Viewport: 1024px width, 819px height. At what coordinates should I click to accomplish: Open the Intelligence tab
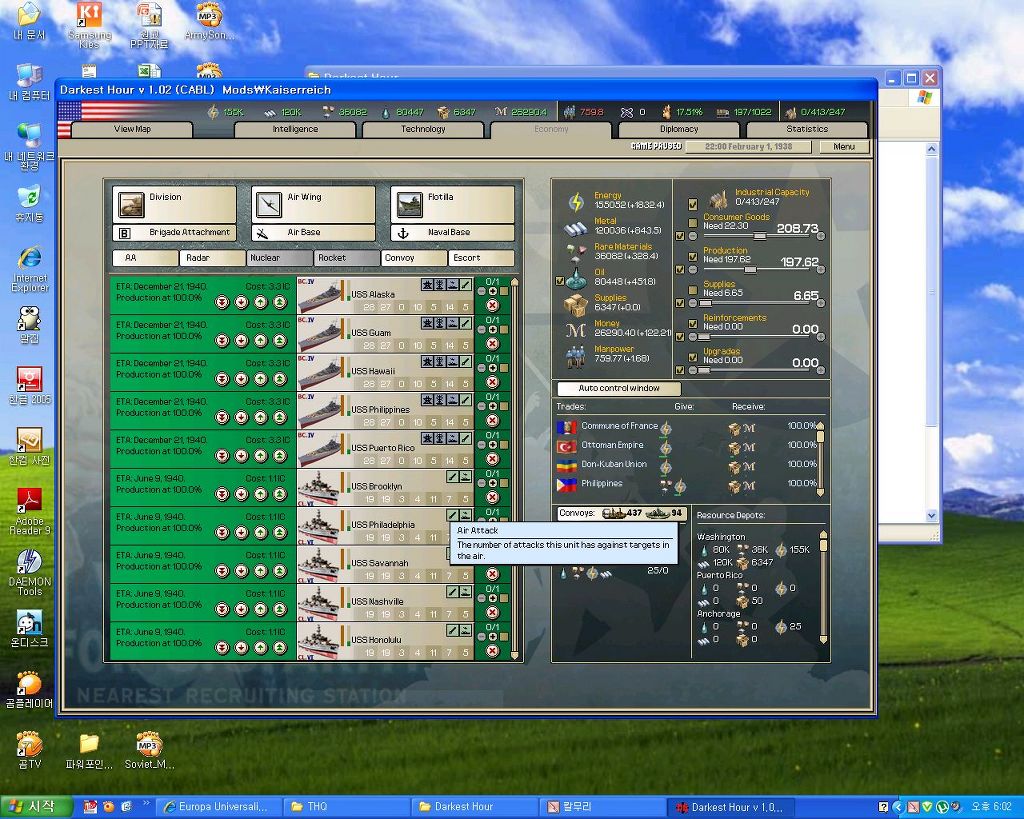pyautogui.click(x=295, y=129)
